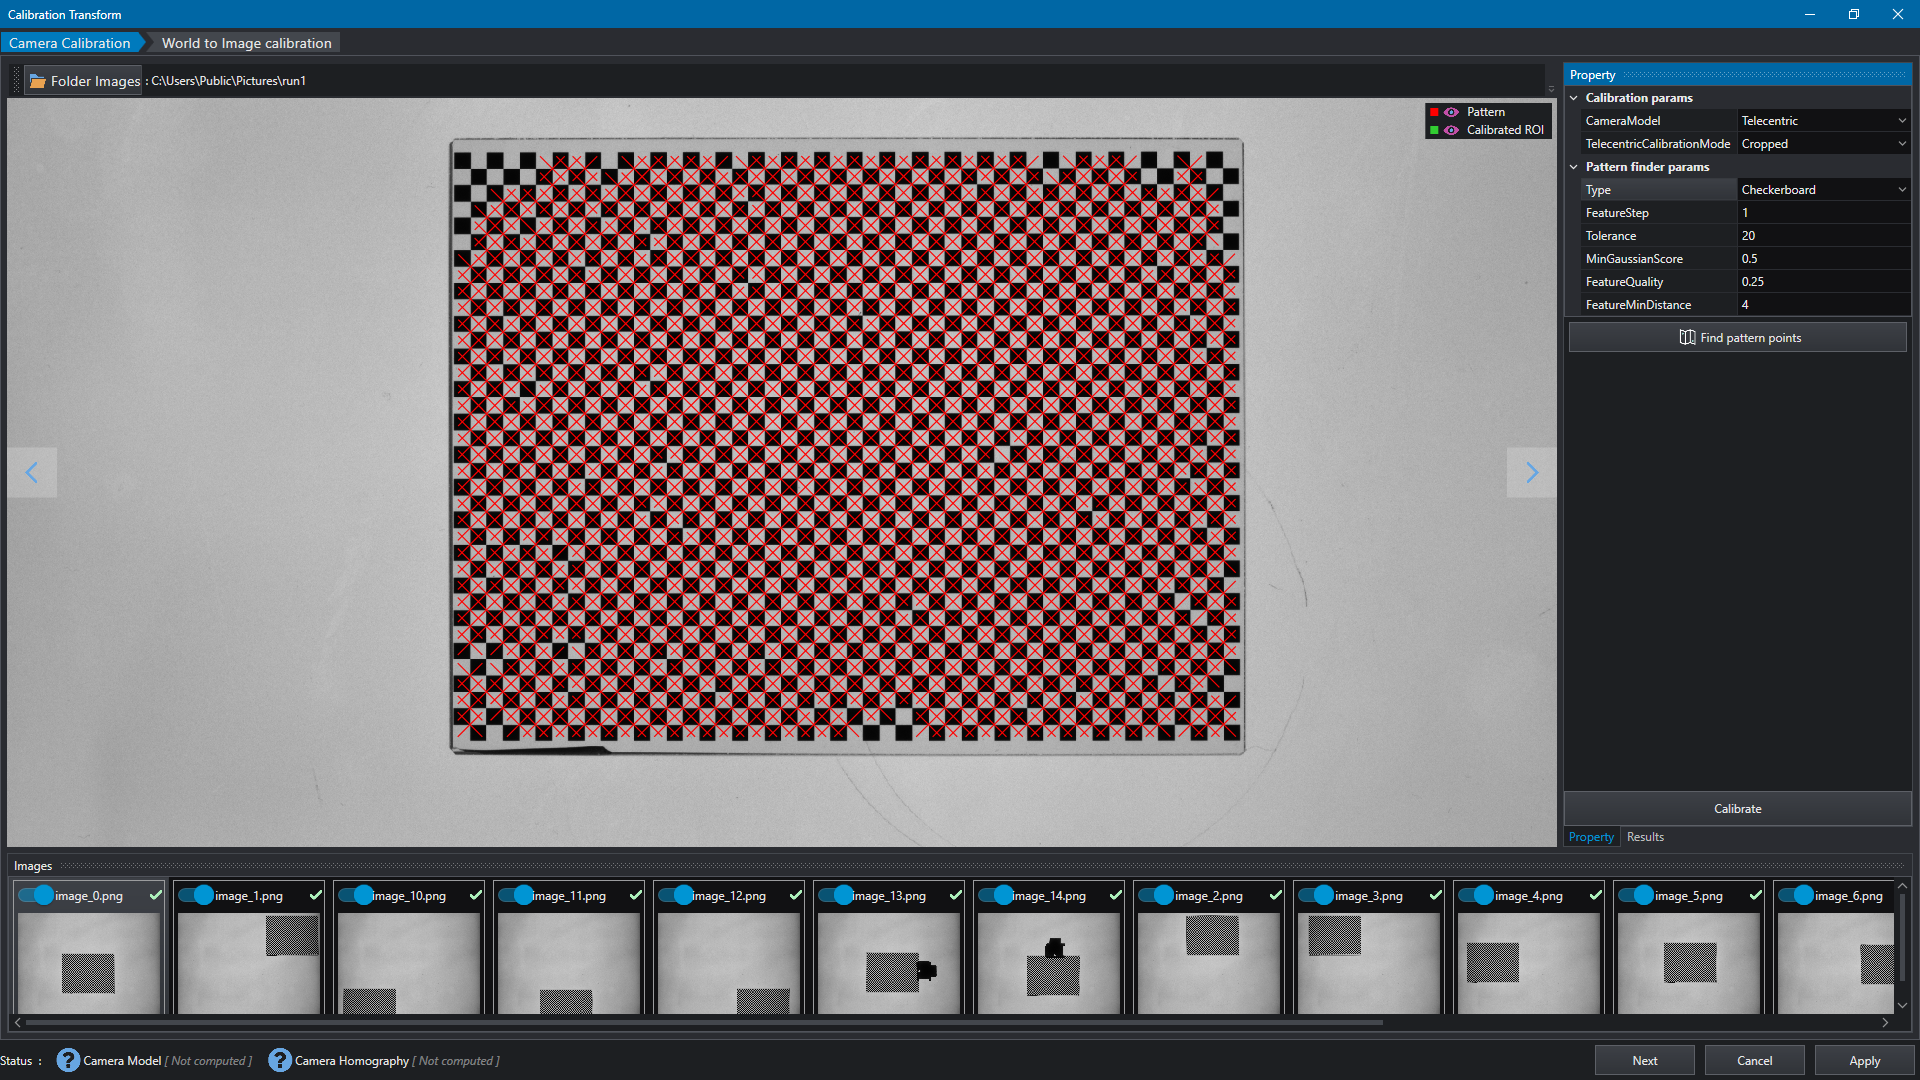Screen dimensions: 1920x1080
Task: Expand the toolbar overflow arrow
Action: tap(1551, 89)
